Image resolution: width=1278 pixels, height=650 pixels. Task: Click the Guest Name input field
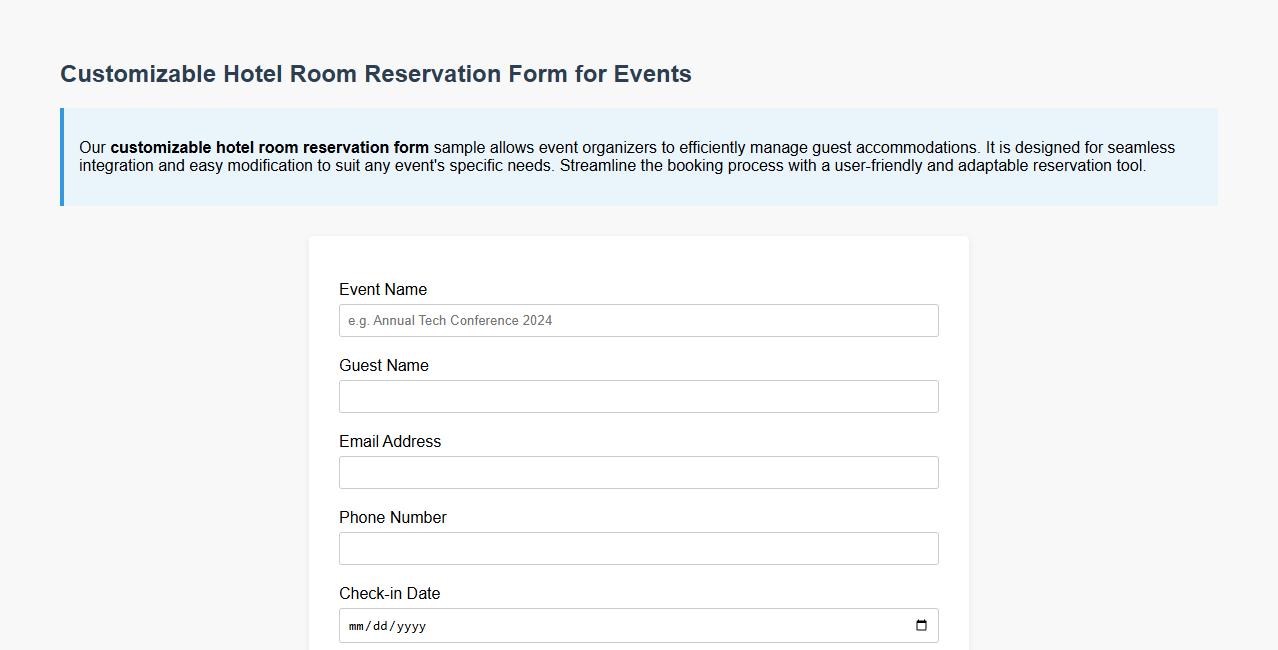[x=638, y=396]
